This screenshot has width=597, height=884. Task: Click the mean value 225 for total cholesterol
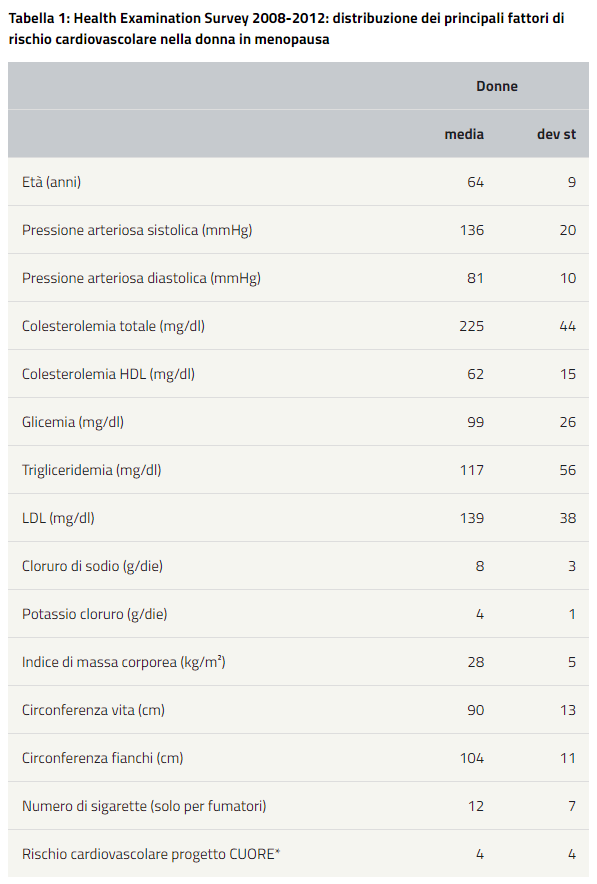(472, 326)
